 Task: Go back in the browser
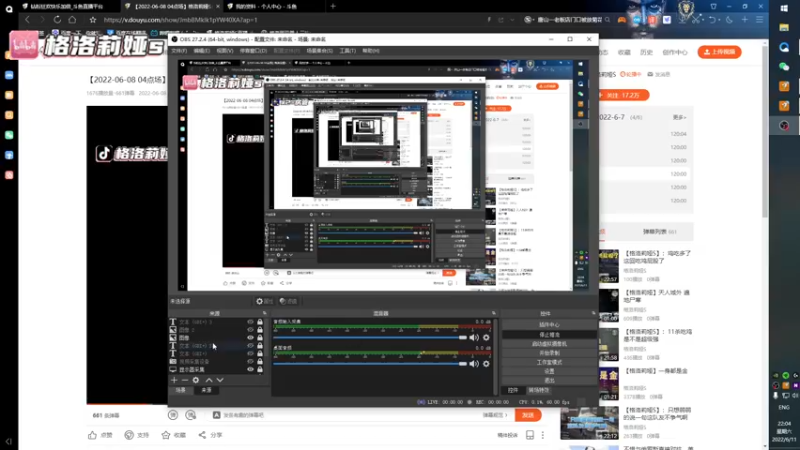[28, 19]
